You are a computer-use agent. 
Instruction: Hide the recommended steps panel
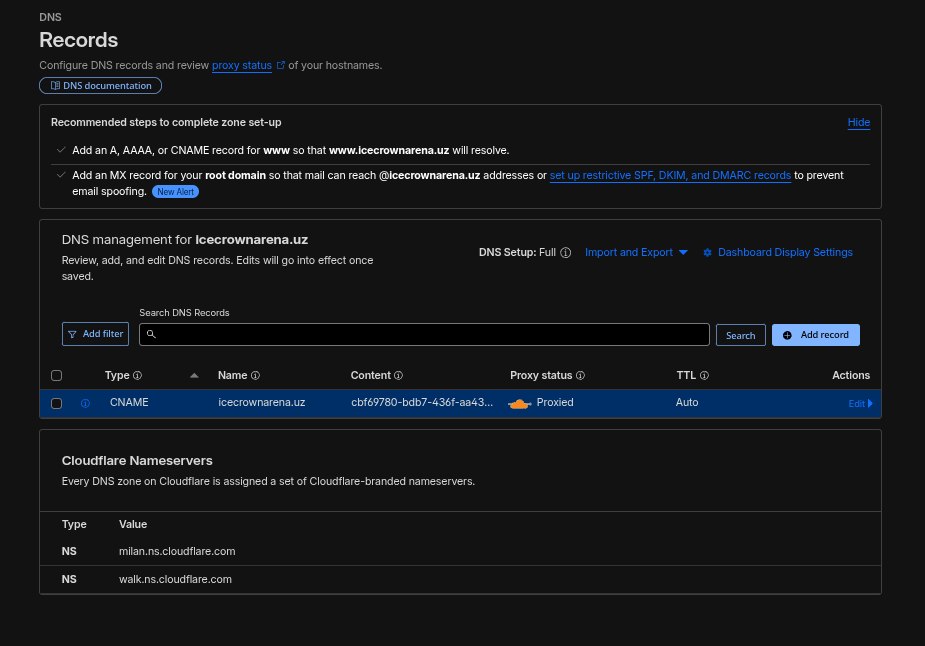click(x=858, y=122)
